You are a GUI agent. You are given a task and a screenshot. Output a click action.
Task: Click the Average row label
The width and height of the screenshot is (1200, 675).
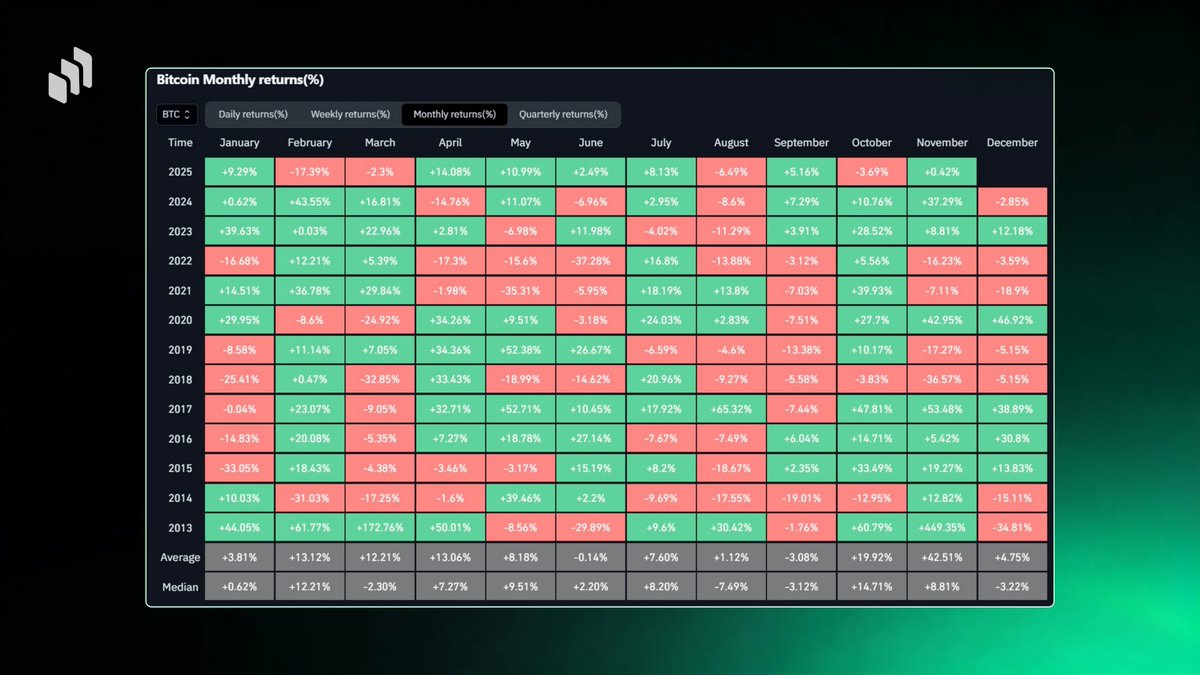180,557
